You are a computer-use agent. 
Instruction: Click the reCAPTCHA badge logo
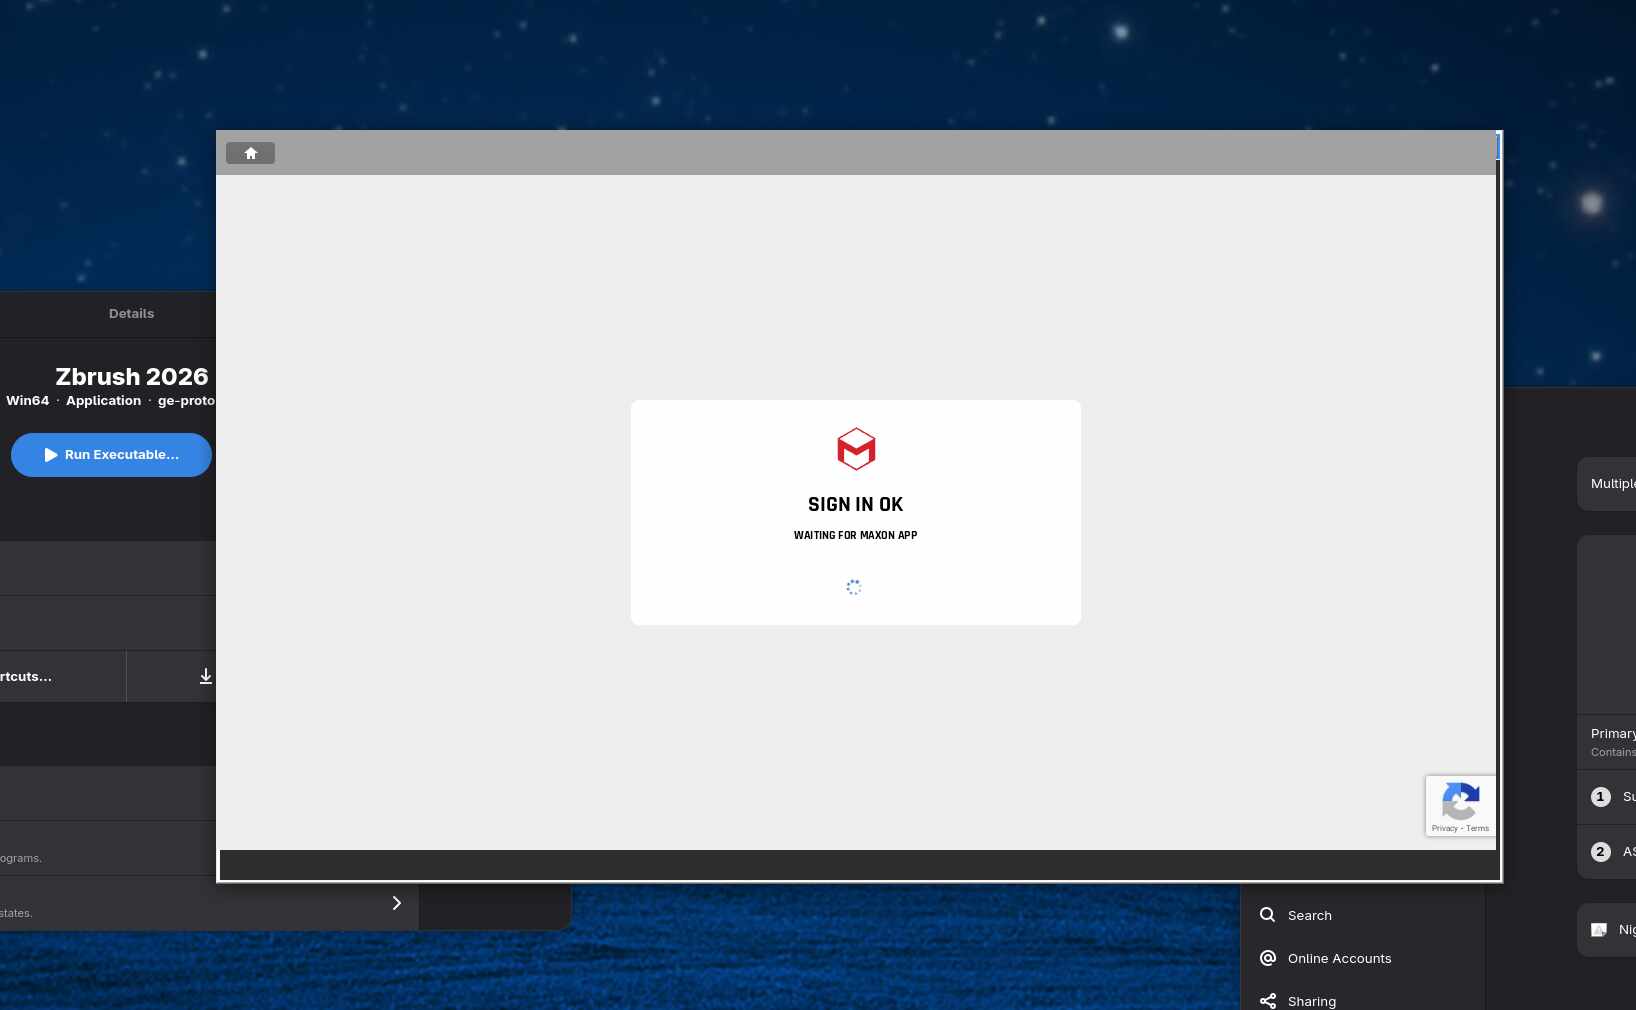click(x=1460, y=800)
